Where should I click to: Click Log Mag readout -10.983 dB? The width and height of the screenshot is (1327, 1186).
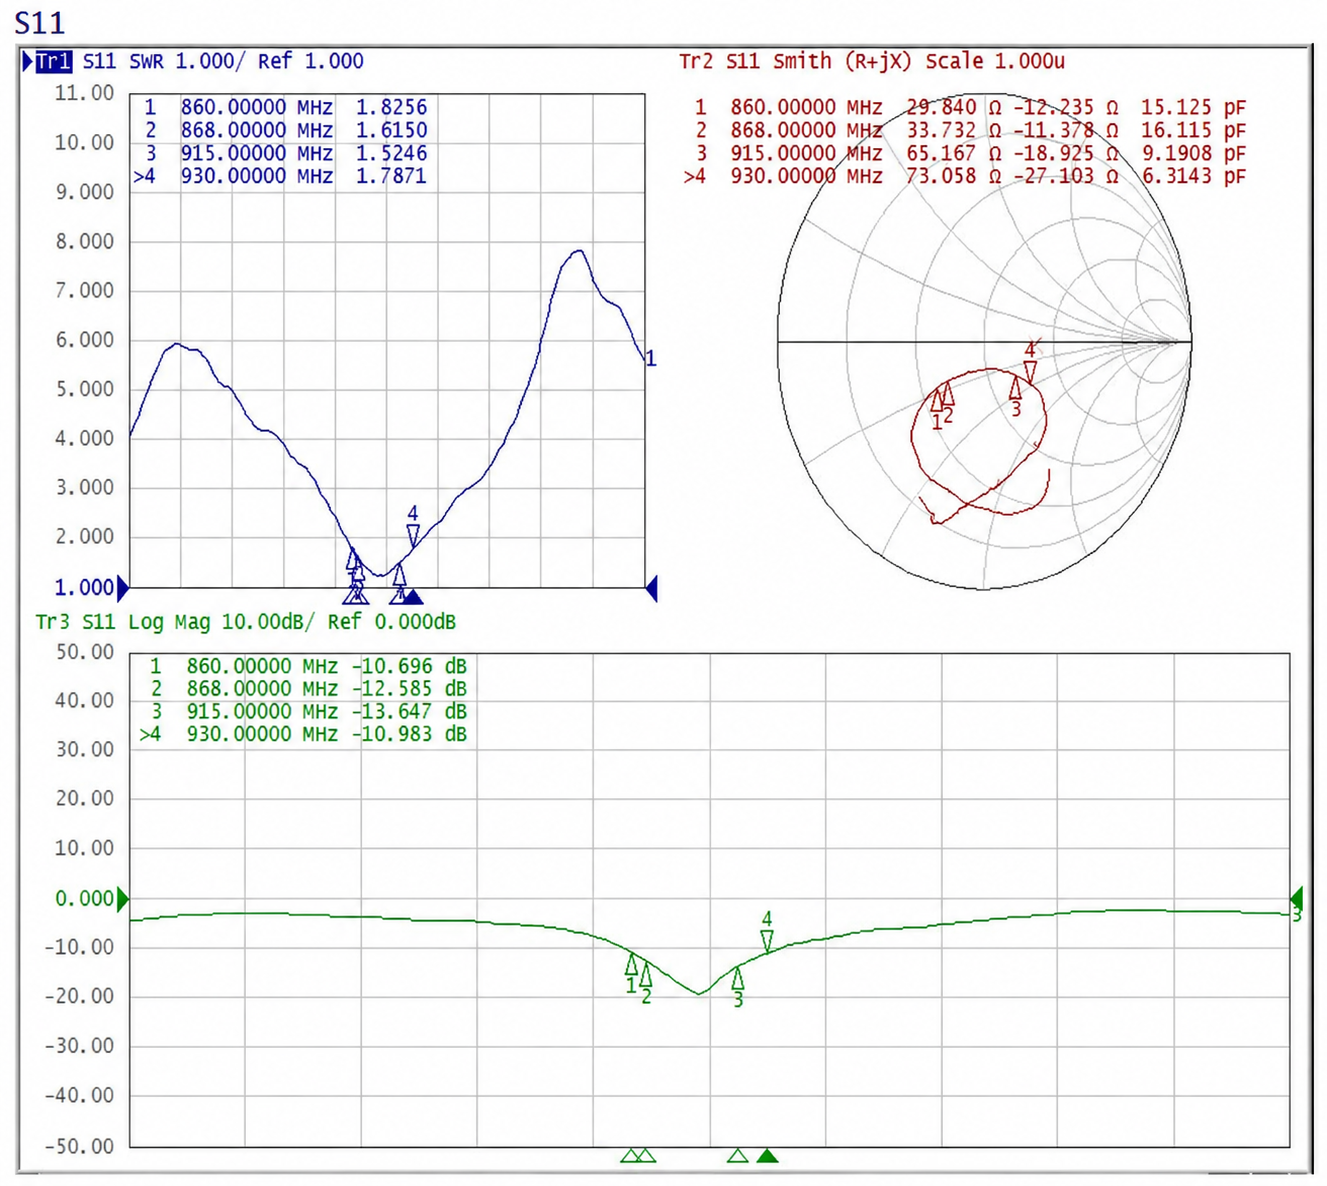[303, 734]
